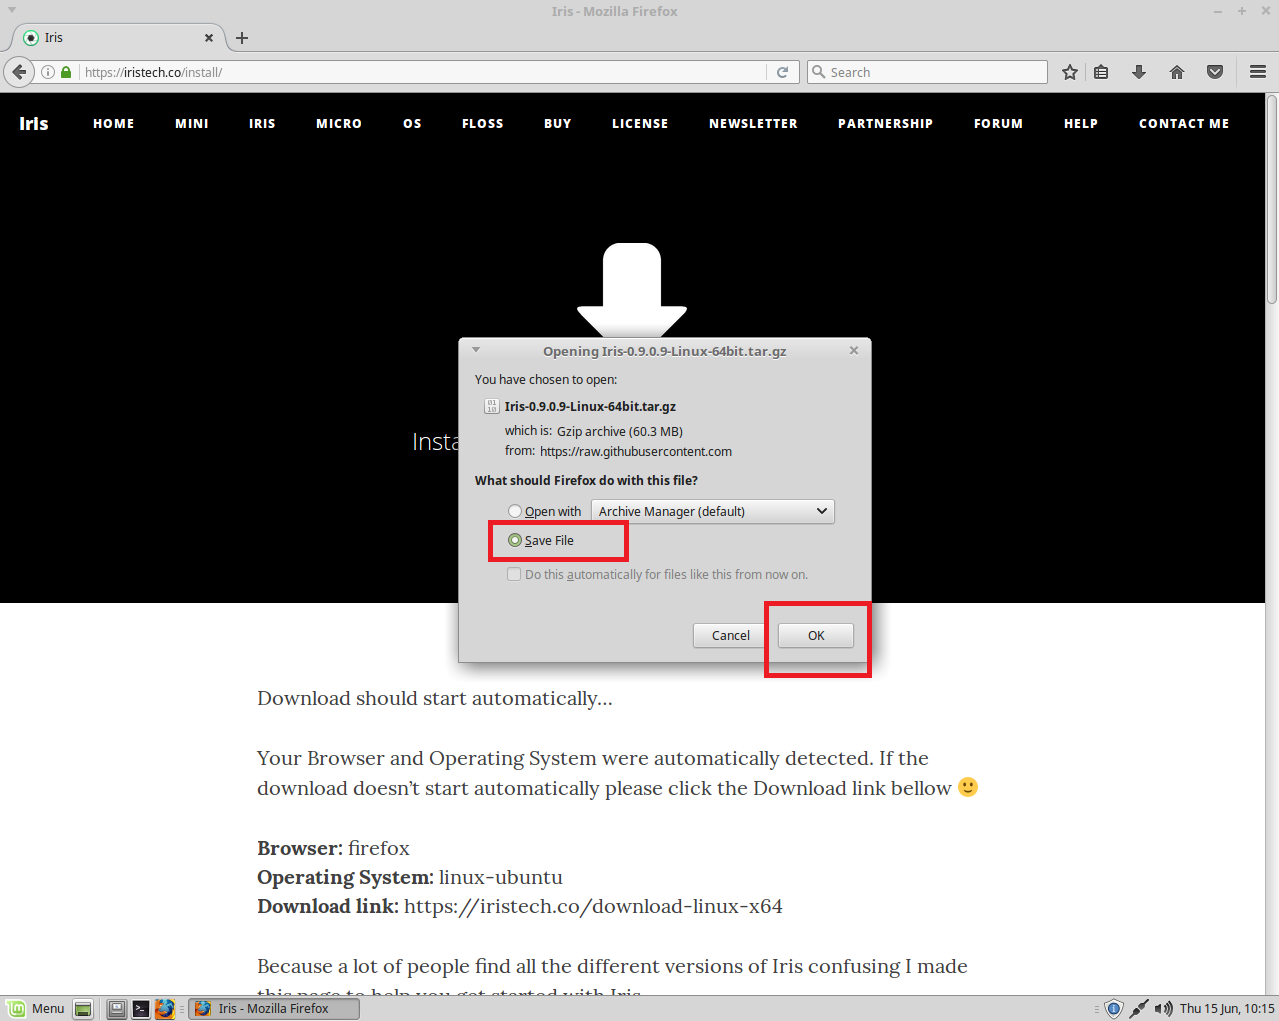
Task: Open the volume control in the tray
Action: tap(1163, 1009)
